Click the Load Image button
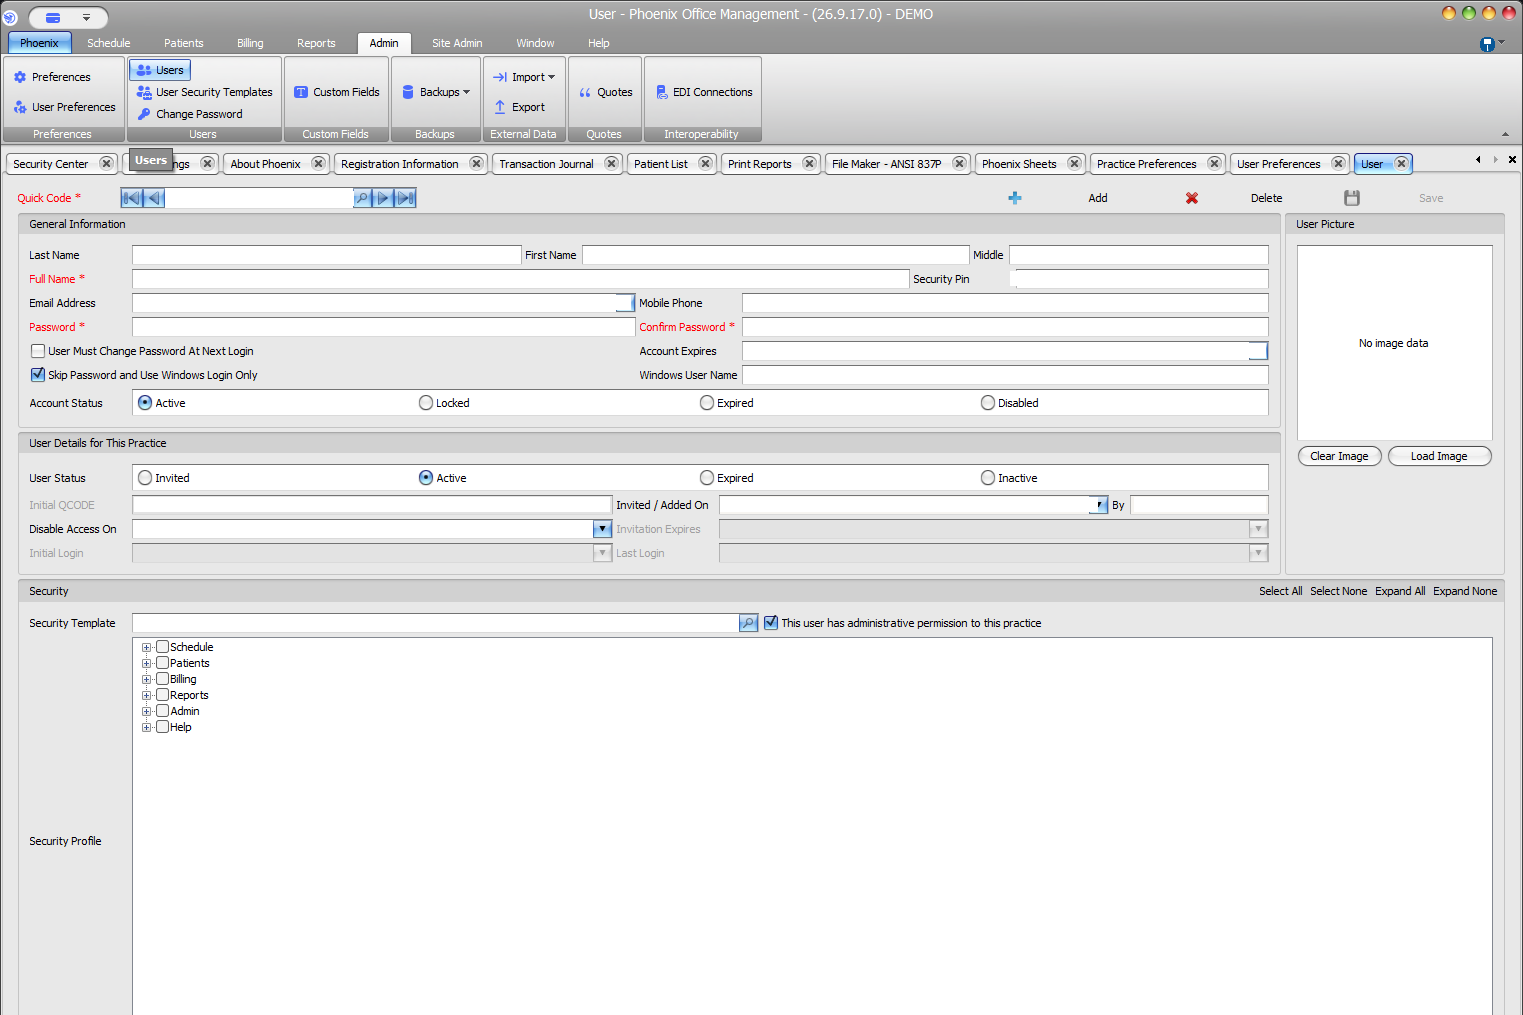The height and width of the screenshot is (1015, 1523). (1439, 456)
